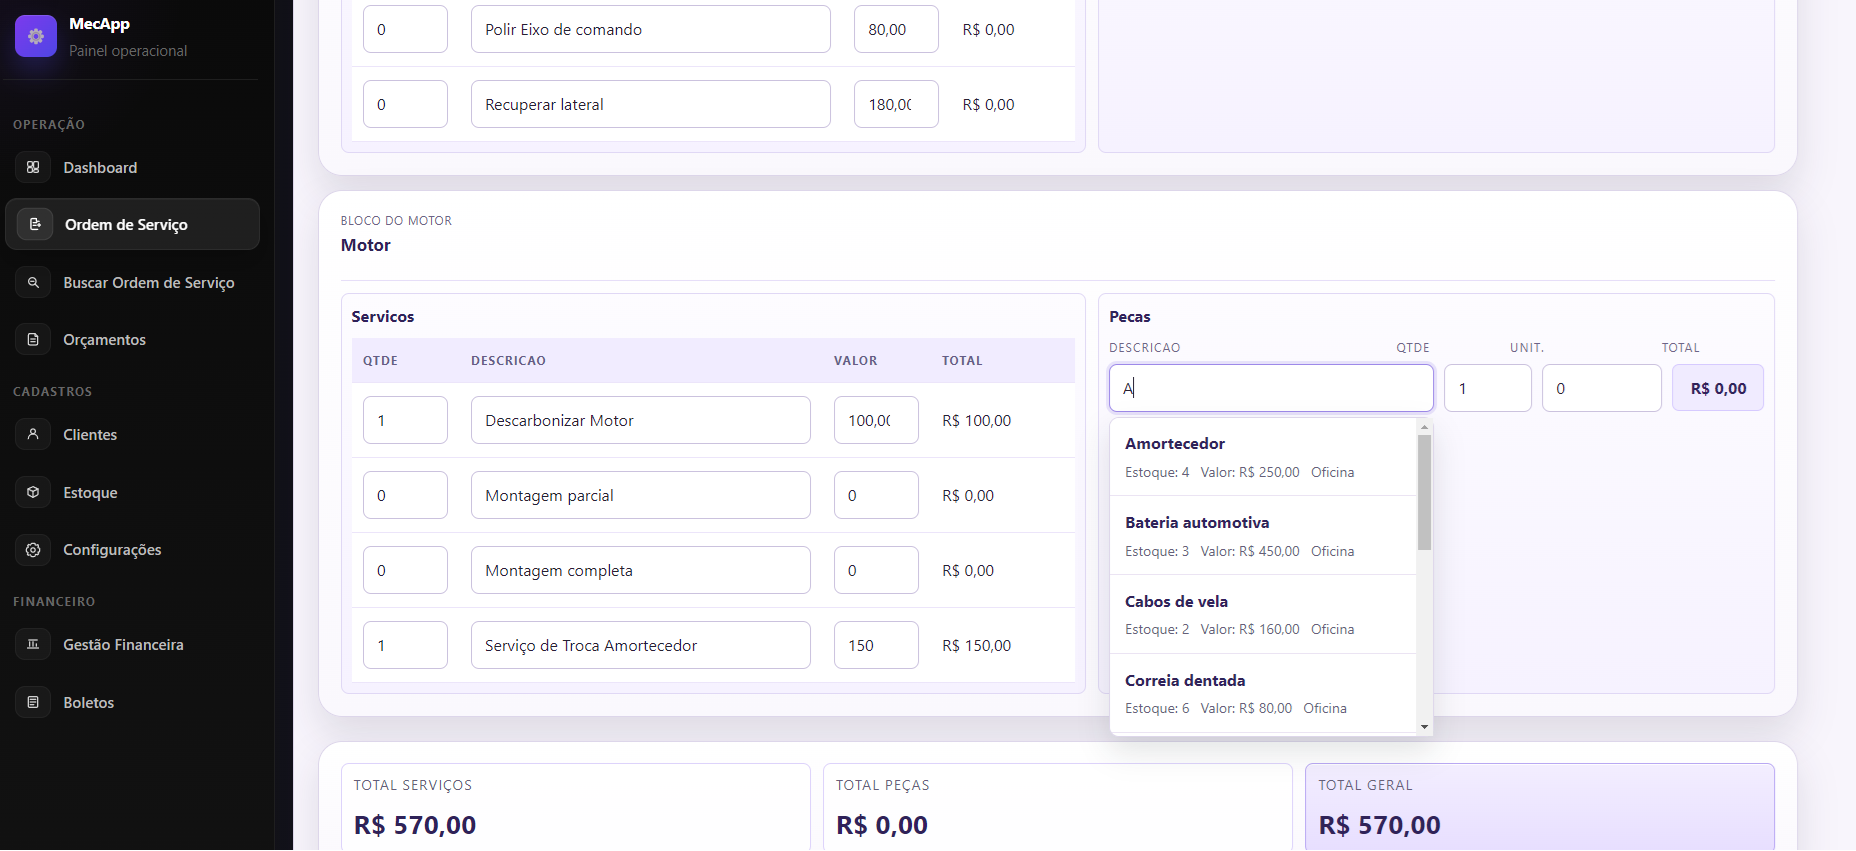Click the Pecas unit price field

point(1600,388)
